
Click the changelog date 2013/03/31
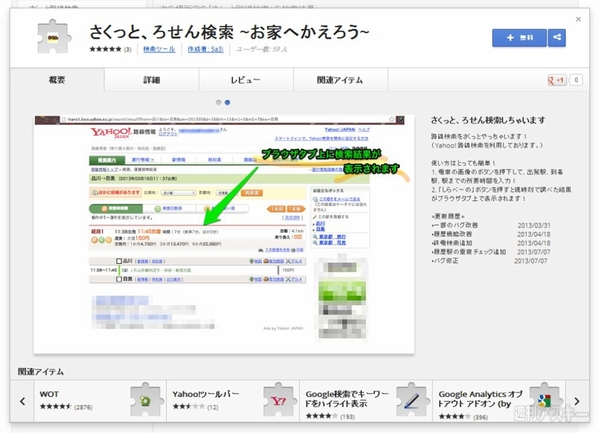(x=534, y=225)
